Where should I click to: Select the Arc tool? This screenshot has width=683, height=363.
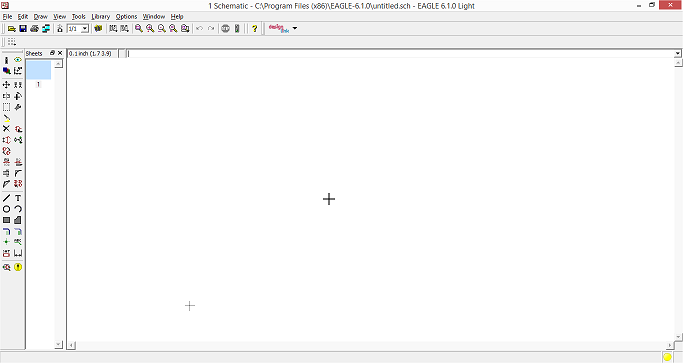point(18,209)
